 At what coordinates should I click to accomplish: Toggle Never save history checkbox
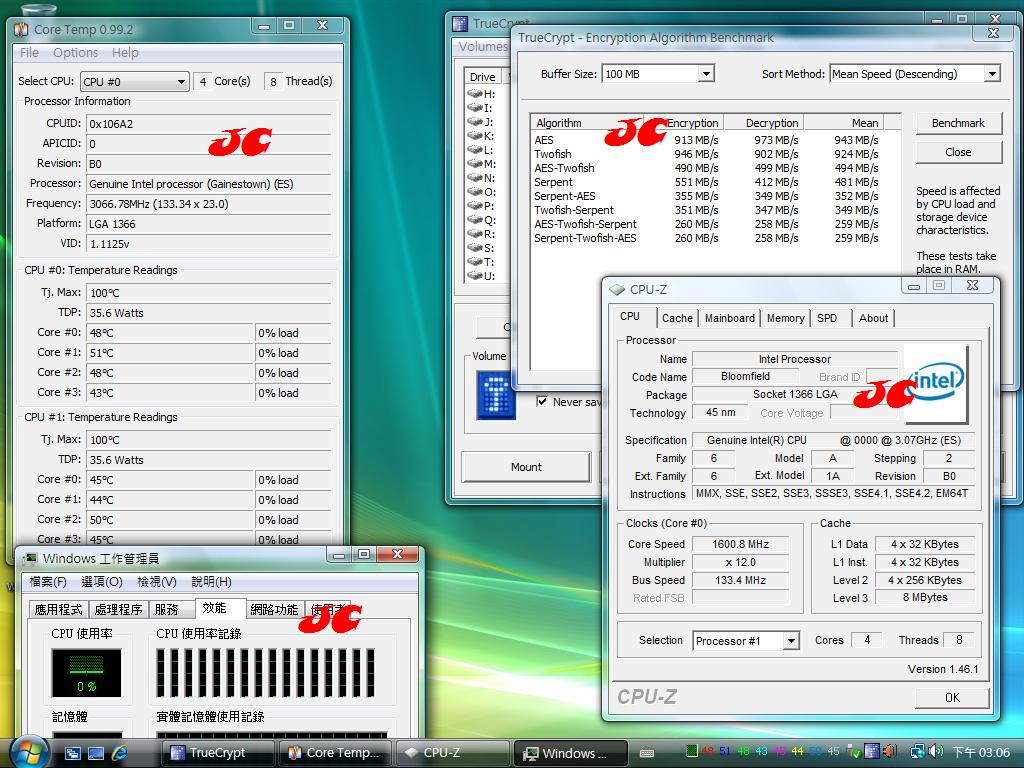click(541, 401)
